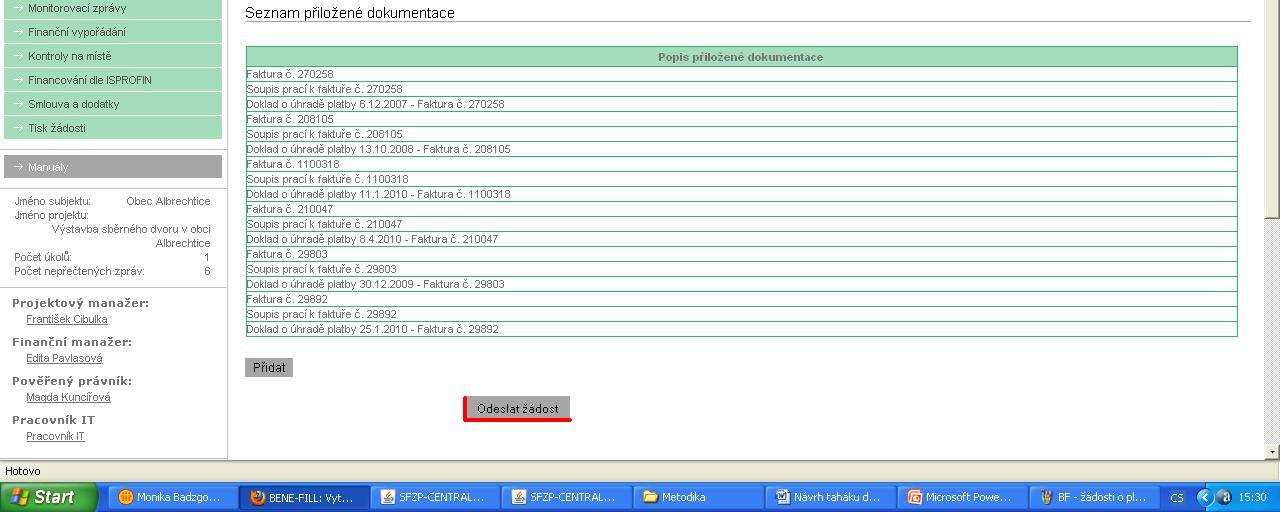Select row Soupis prací k faktuře č. 29892

[x=741, y=314]
